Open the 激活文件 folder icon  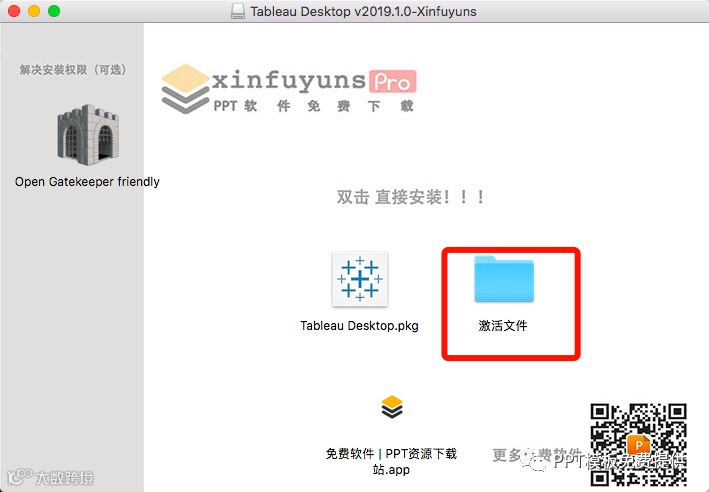(504, 279)
